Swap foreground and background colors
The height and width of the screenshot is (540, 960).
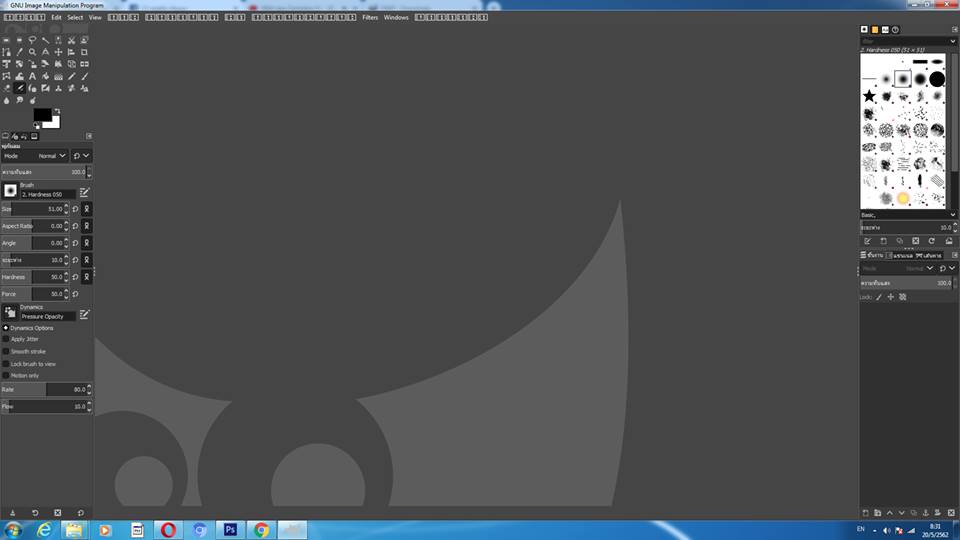(57, 111)
